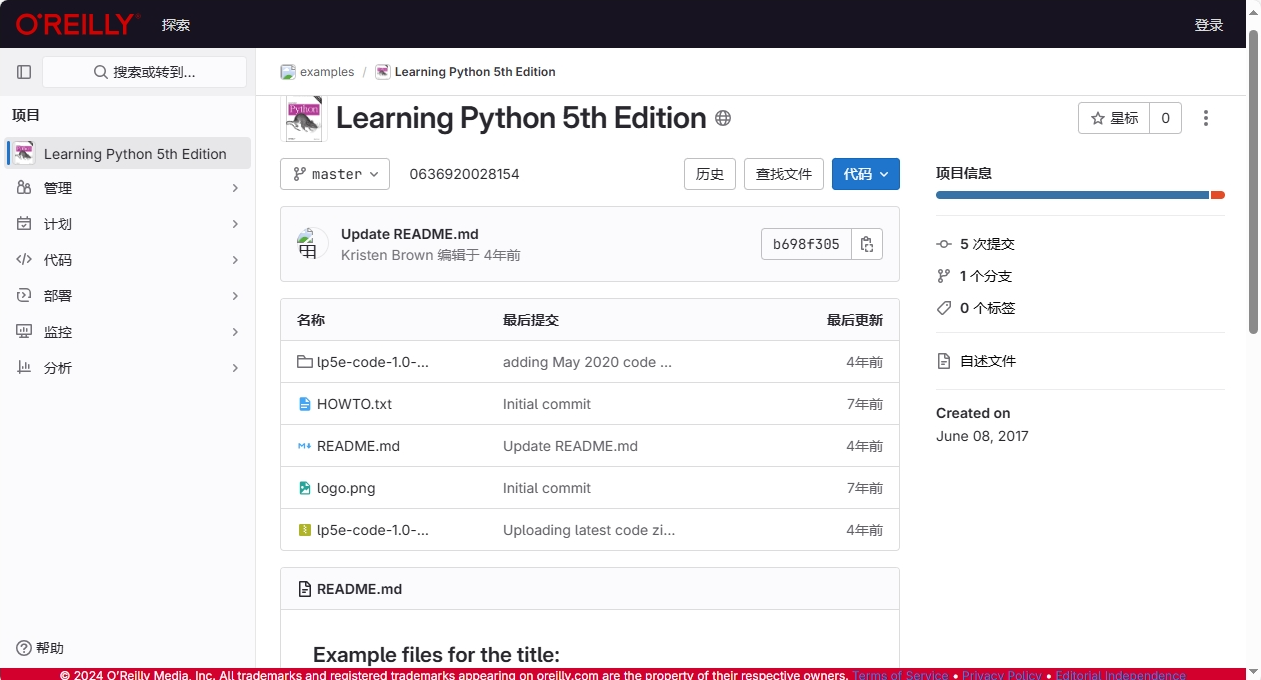Click the logo.png image file icon
The width and height of the screenshot is (1261, 680).
pos(305,488)
